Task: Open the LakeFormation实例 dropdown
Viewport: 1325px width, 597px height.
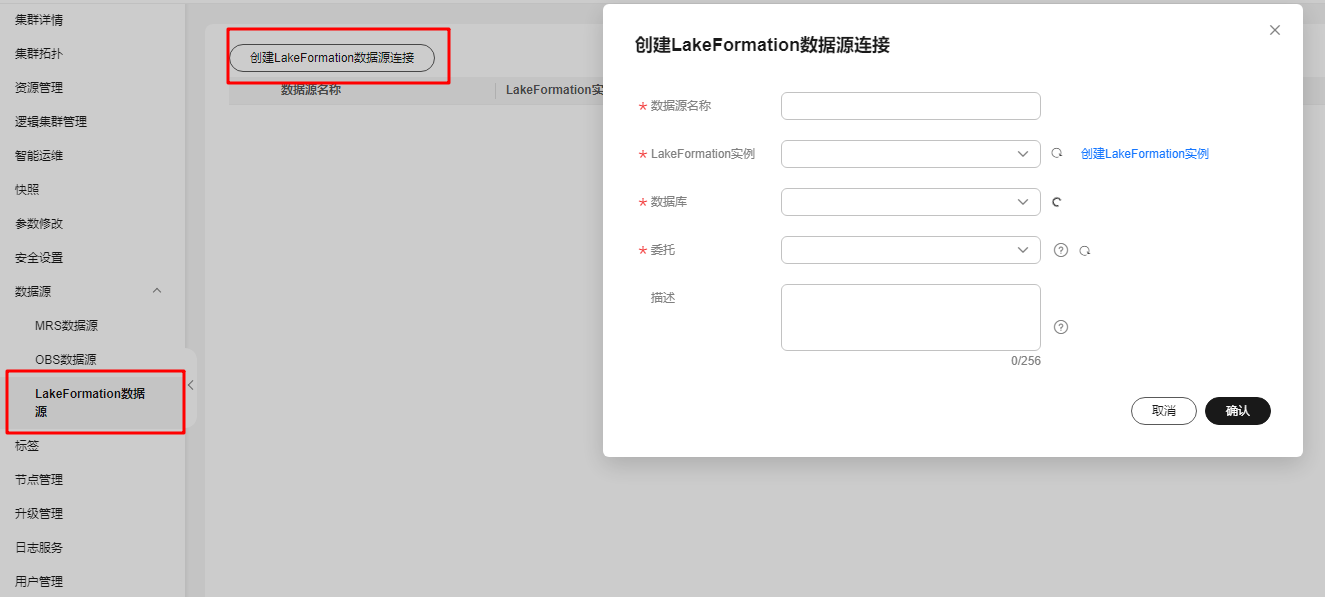Action: click(x=911, y=154)
